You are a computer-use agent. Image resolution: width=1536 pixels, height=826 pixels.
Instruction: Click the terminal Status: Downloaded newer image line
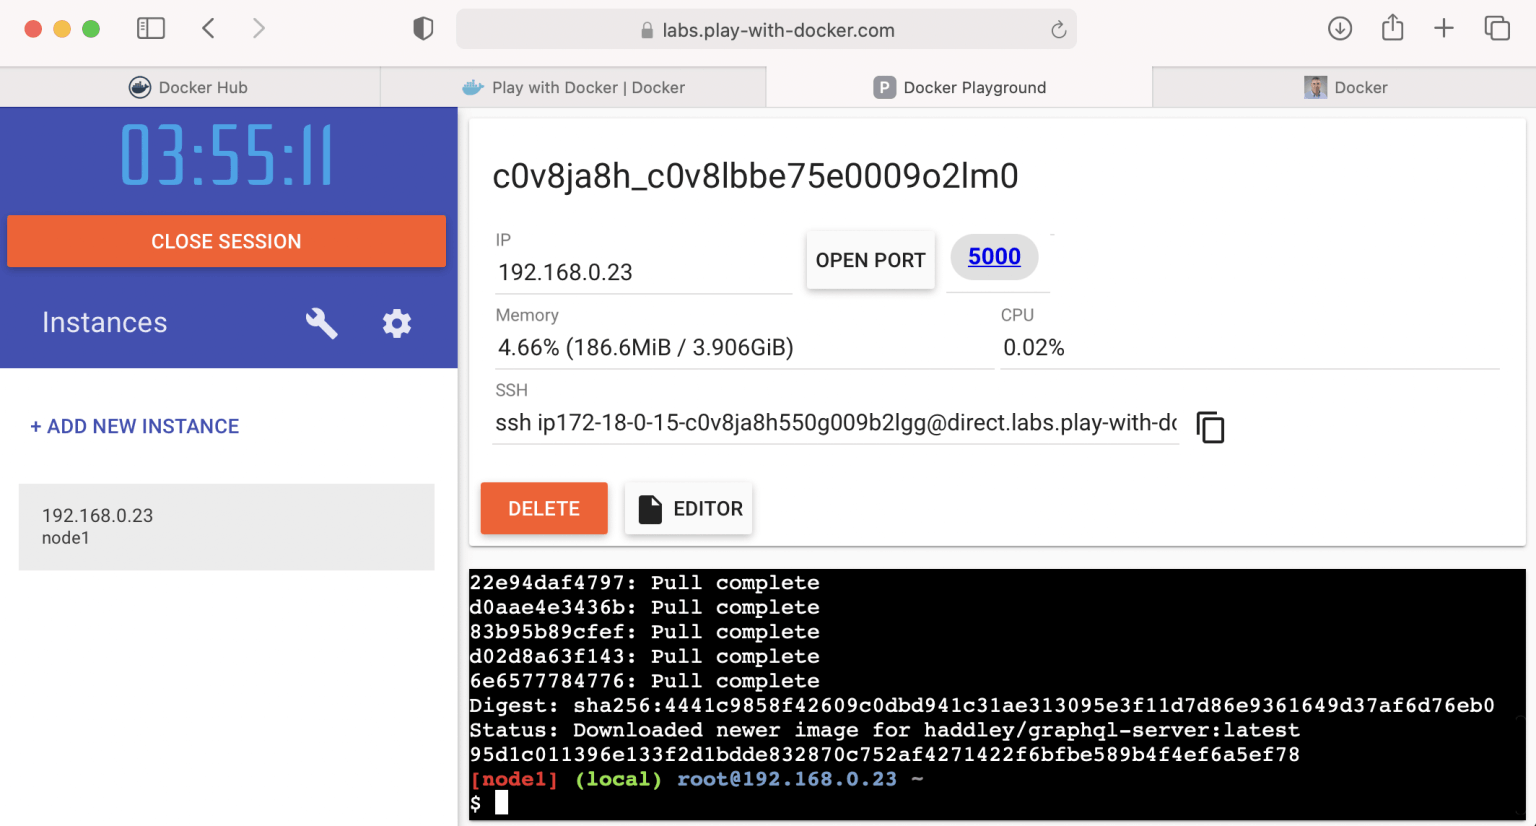coord(884,730)
